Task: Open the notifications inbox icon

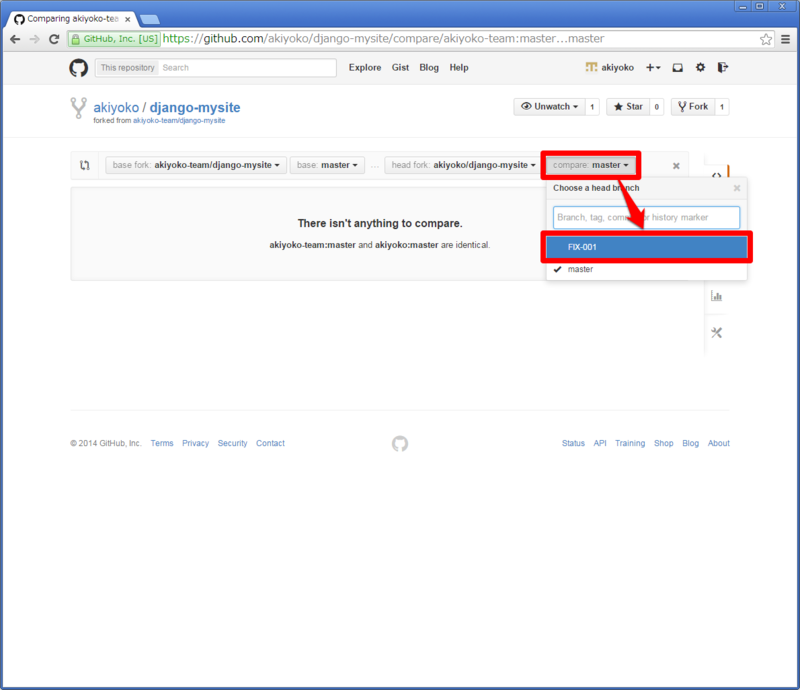Action: point(678,67)
